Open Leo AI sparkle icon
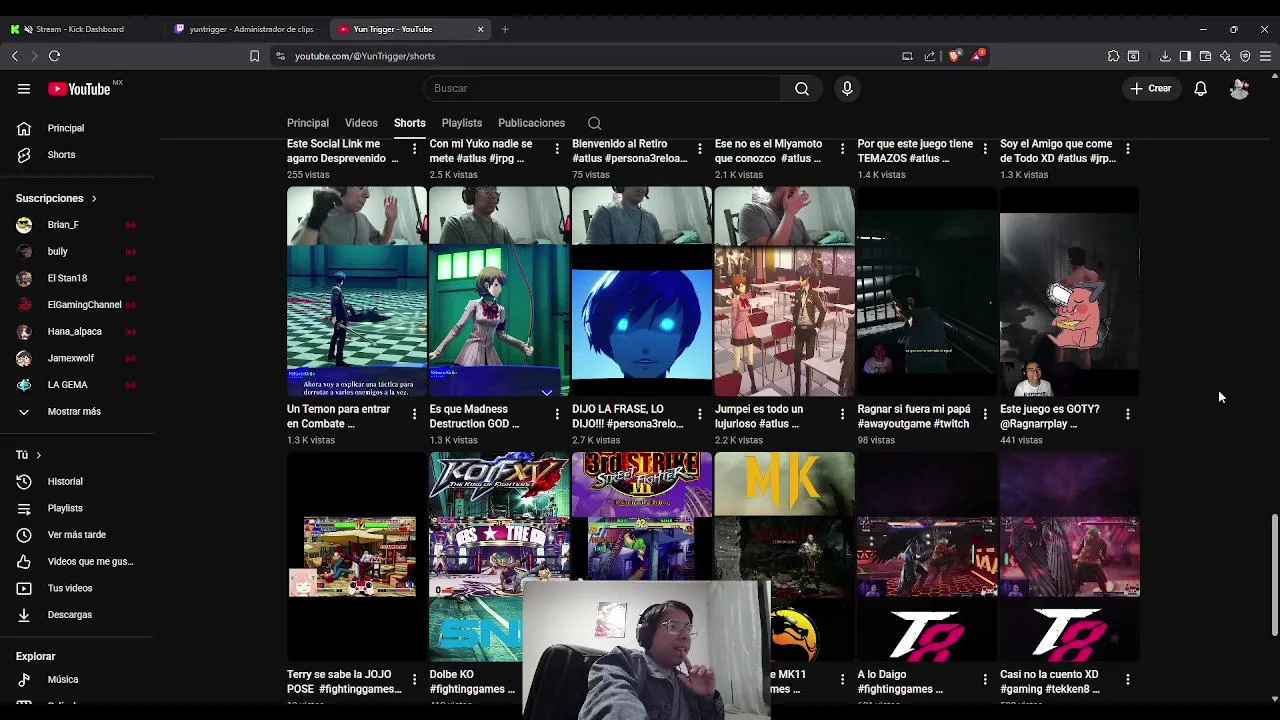The width and height of the screenshot is (1280, 720). (1225, 56)
